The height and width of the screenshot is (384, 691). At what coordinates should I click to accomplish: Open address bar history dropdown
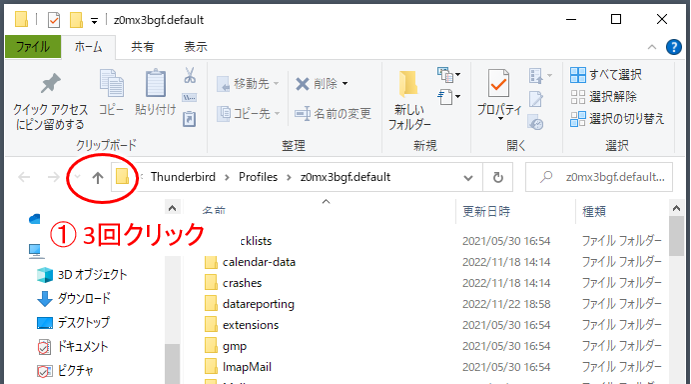click(x=468, y=177)
